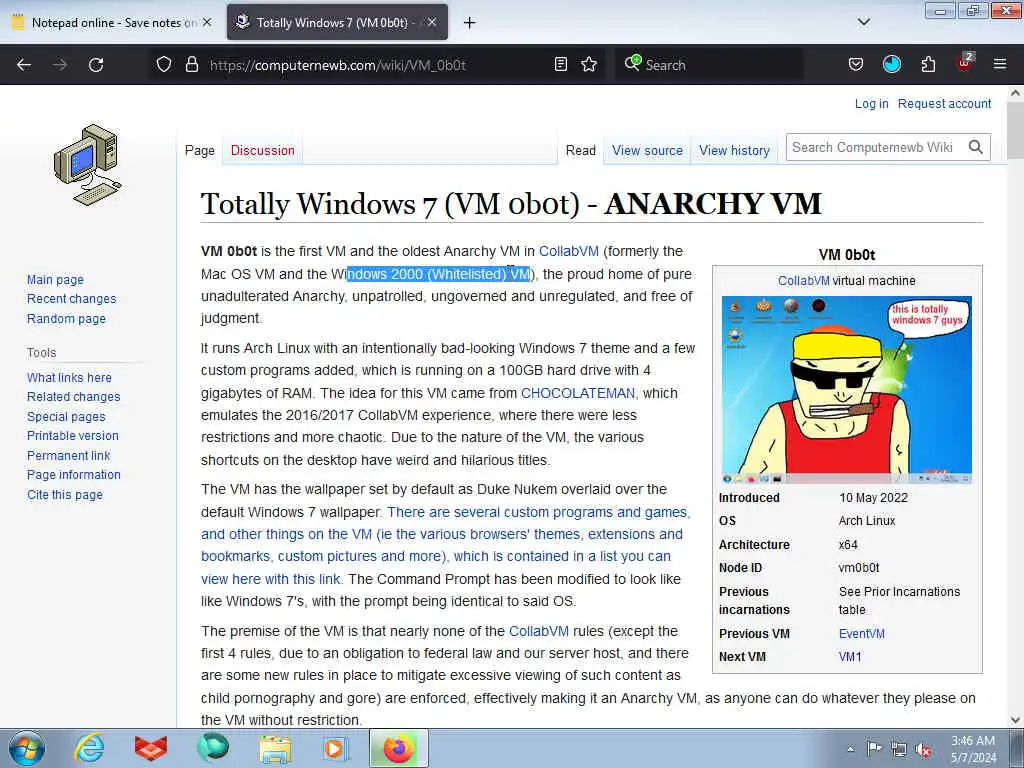
Task: Toggle reader view icon in address bar
Action: pyautogui.click(x=560, y=64)
